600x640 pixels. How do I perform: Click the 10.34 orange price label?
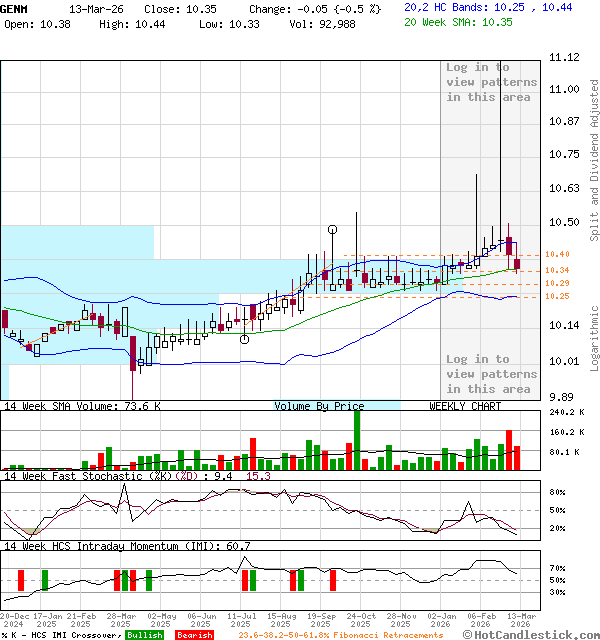[557, 270]
